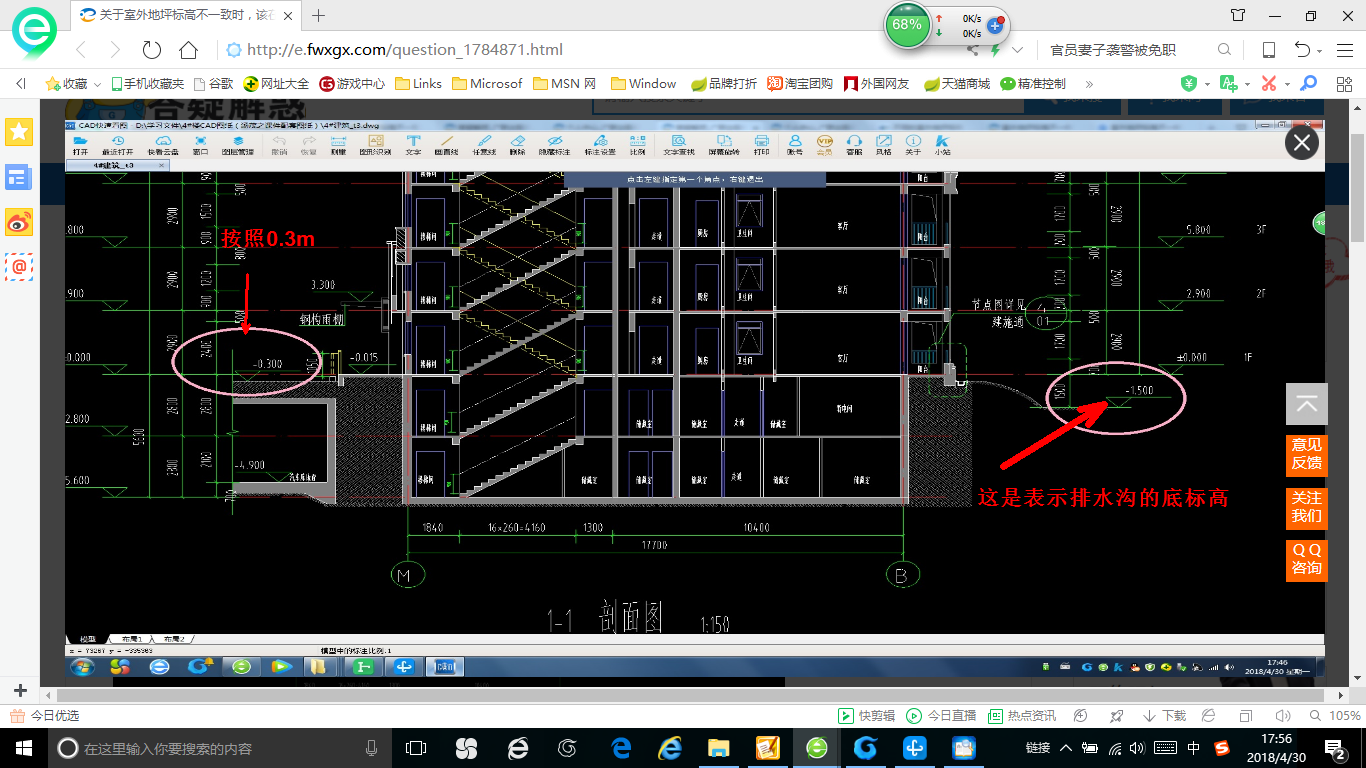
Task: Show more bookmarks overflow chevron
Action: coord(1089,84)
